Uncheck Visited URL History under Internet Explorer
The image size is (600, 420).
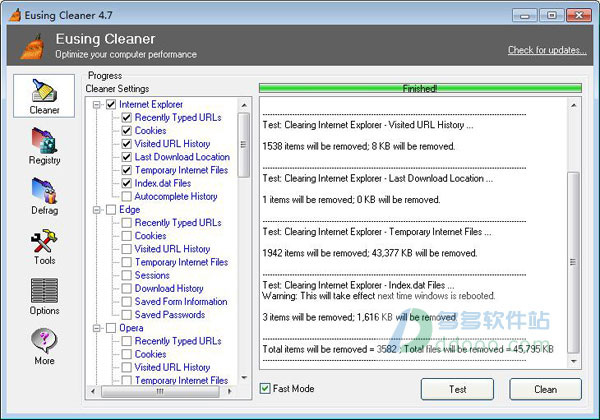coord(127,144)
